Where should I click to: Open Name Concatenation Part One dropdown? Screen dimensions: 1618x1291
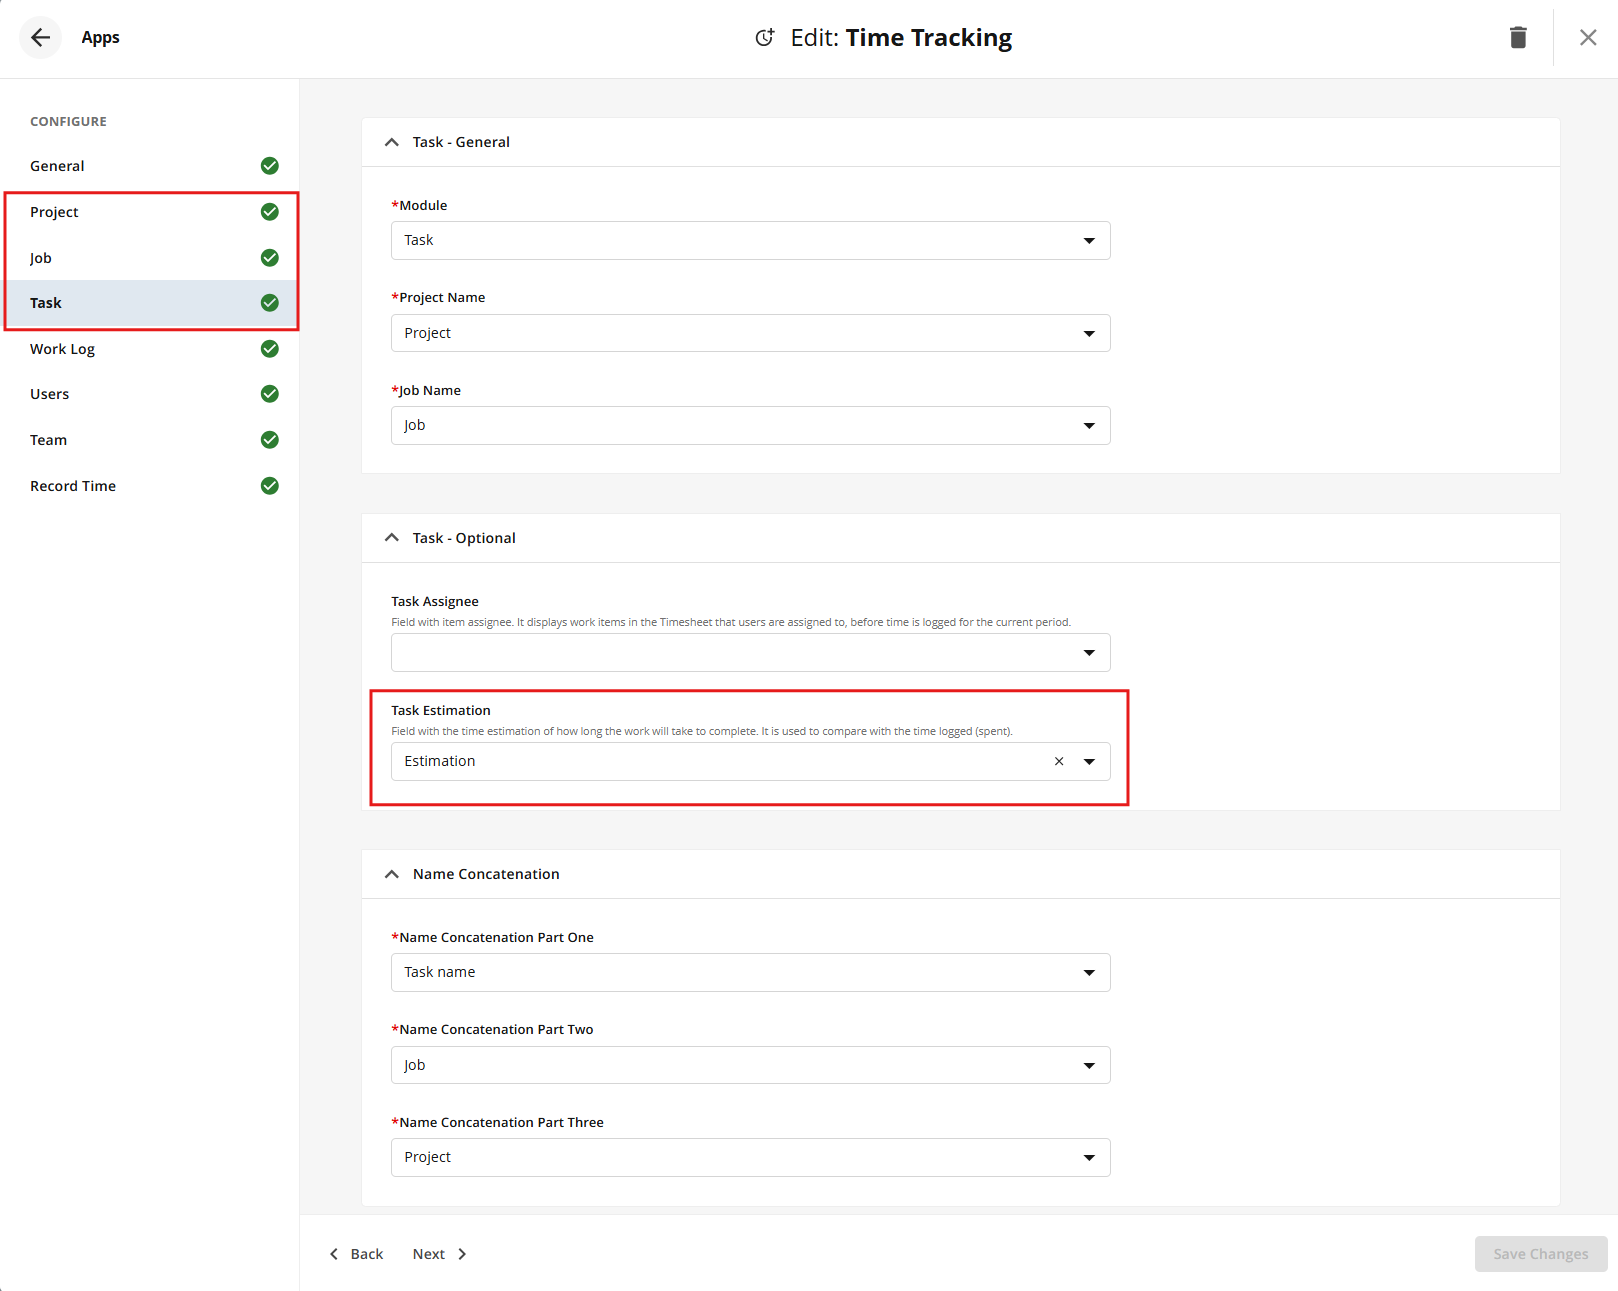(x=750, y=973)
